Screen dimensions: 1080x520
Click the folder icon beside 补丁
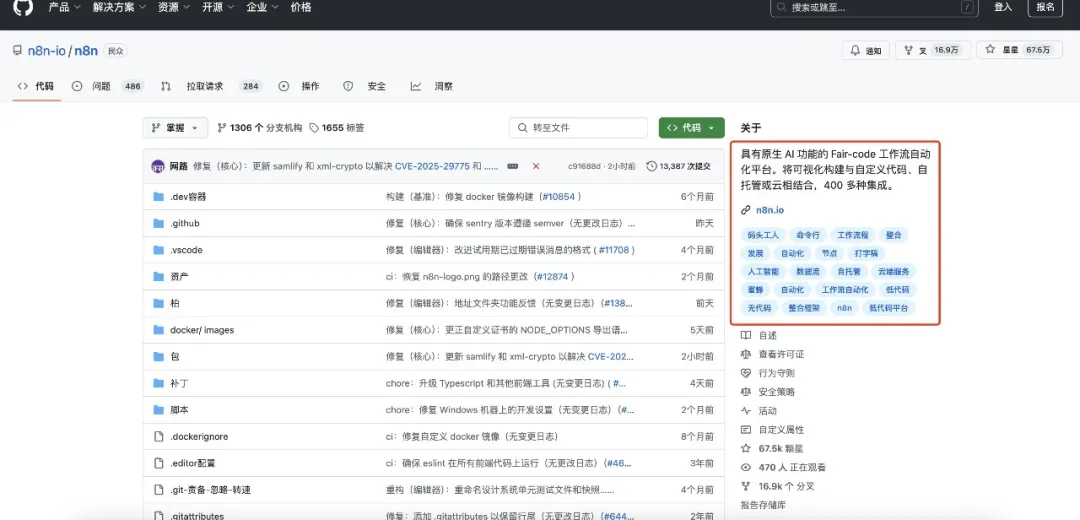pos(158,383)
